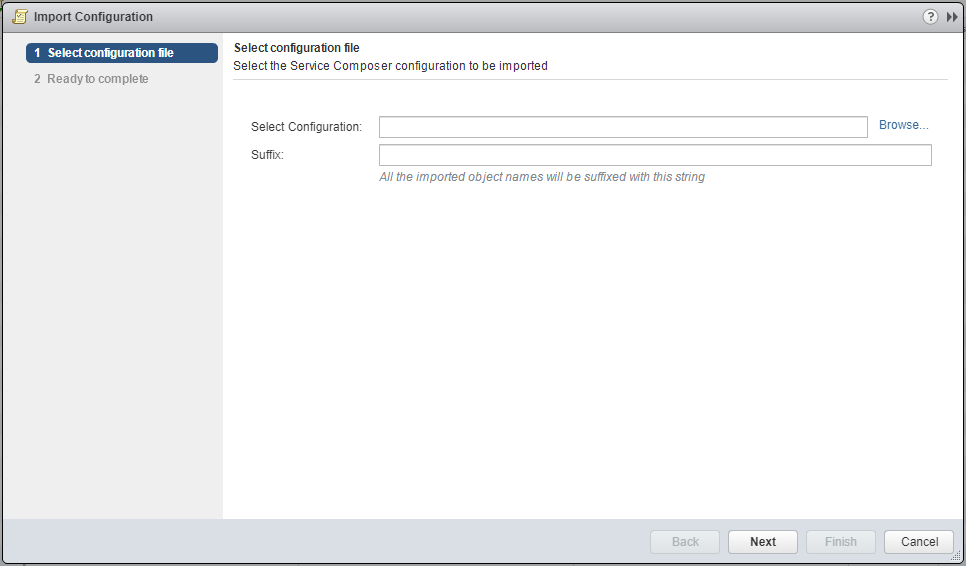Select step 1 Select configuration file

coord(122,53)
